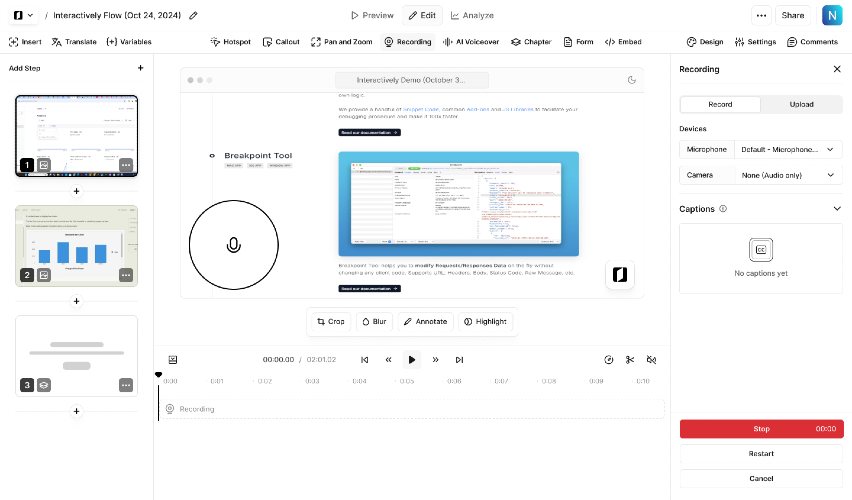Insert step after step 1
The height and width of the screenshot is (500, 852).
[77, 191]
